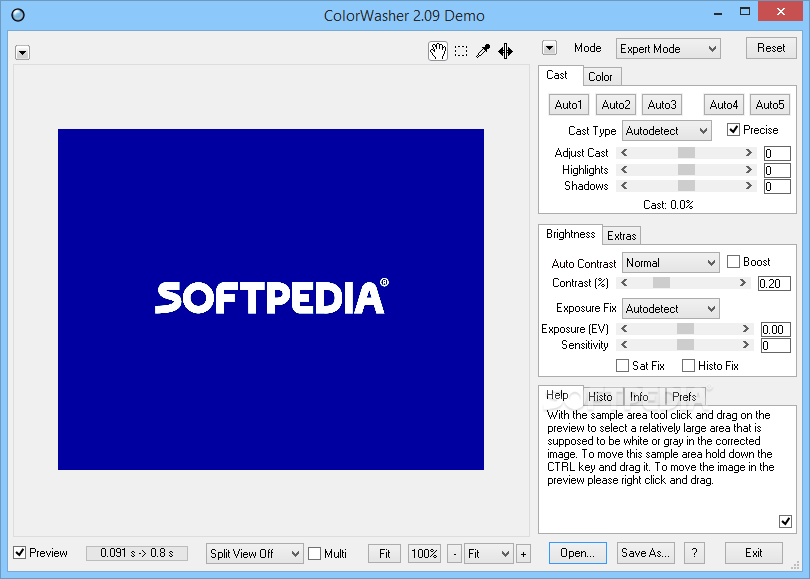Click the Adjust Cast right arrow
Viewport: 810px width, 579px height.
(749, 153)
